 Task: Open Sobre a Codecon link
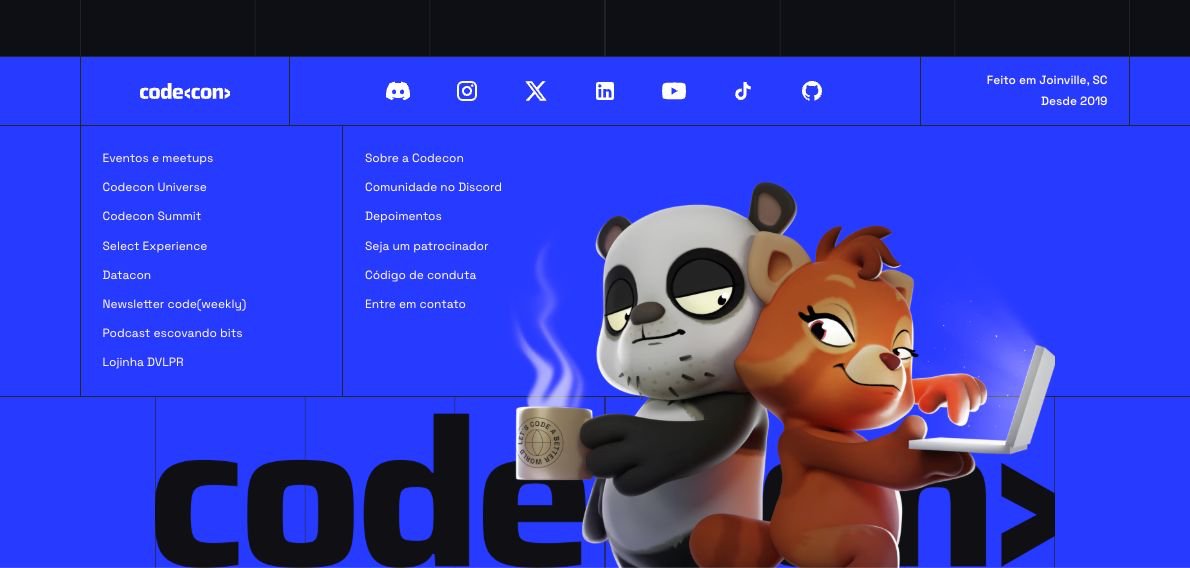(x=414, y=158)
